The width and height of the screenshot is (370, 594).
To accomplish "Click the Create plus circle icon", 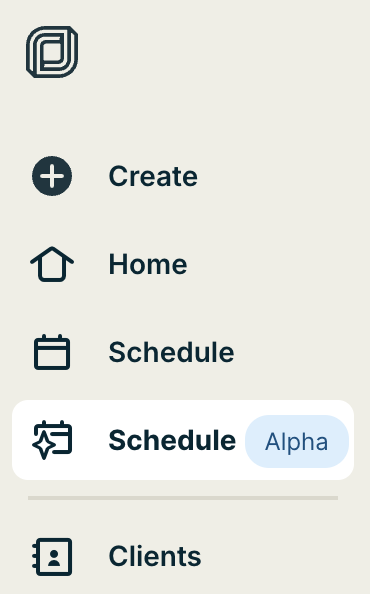I will pos(52,176).
